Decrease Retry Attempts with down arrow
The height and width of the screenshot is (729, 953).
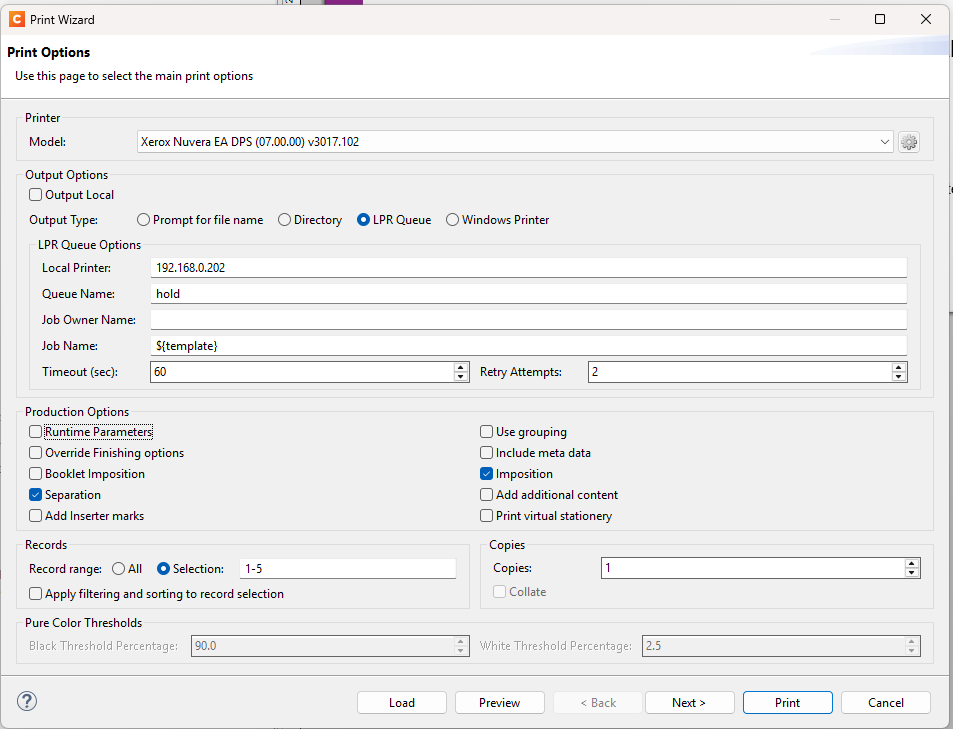898,377
